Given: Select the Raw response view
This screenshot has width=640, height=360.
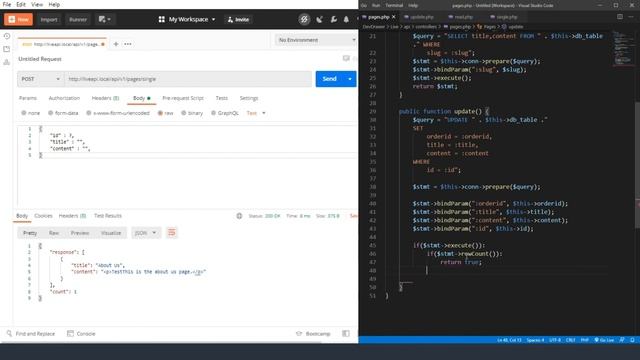Looking at the screenshot, I should coord(54,233).
